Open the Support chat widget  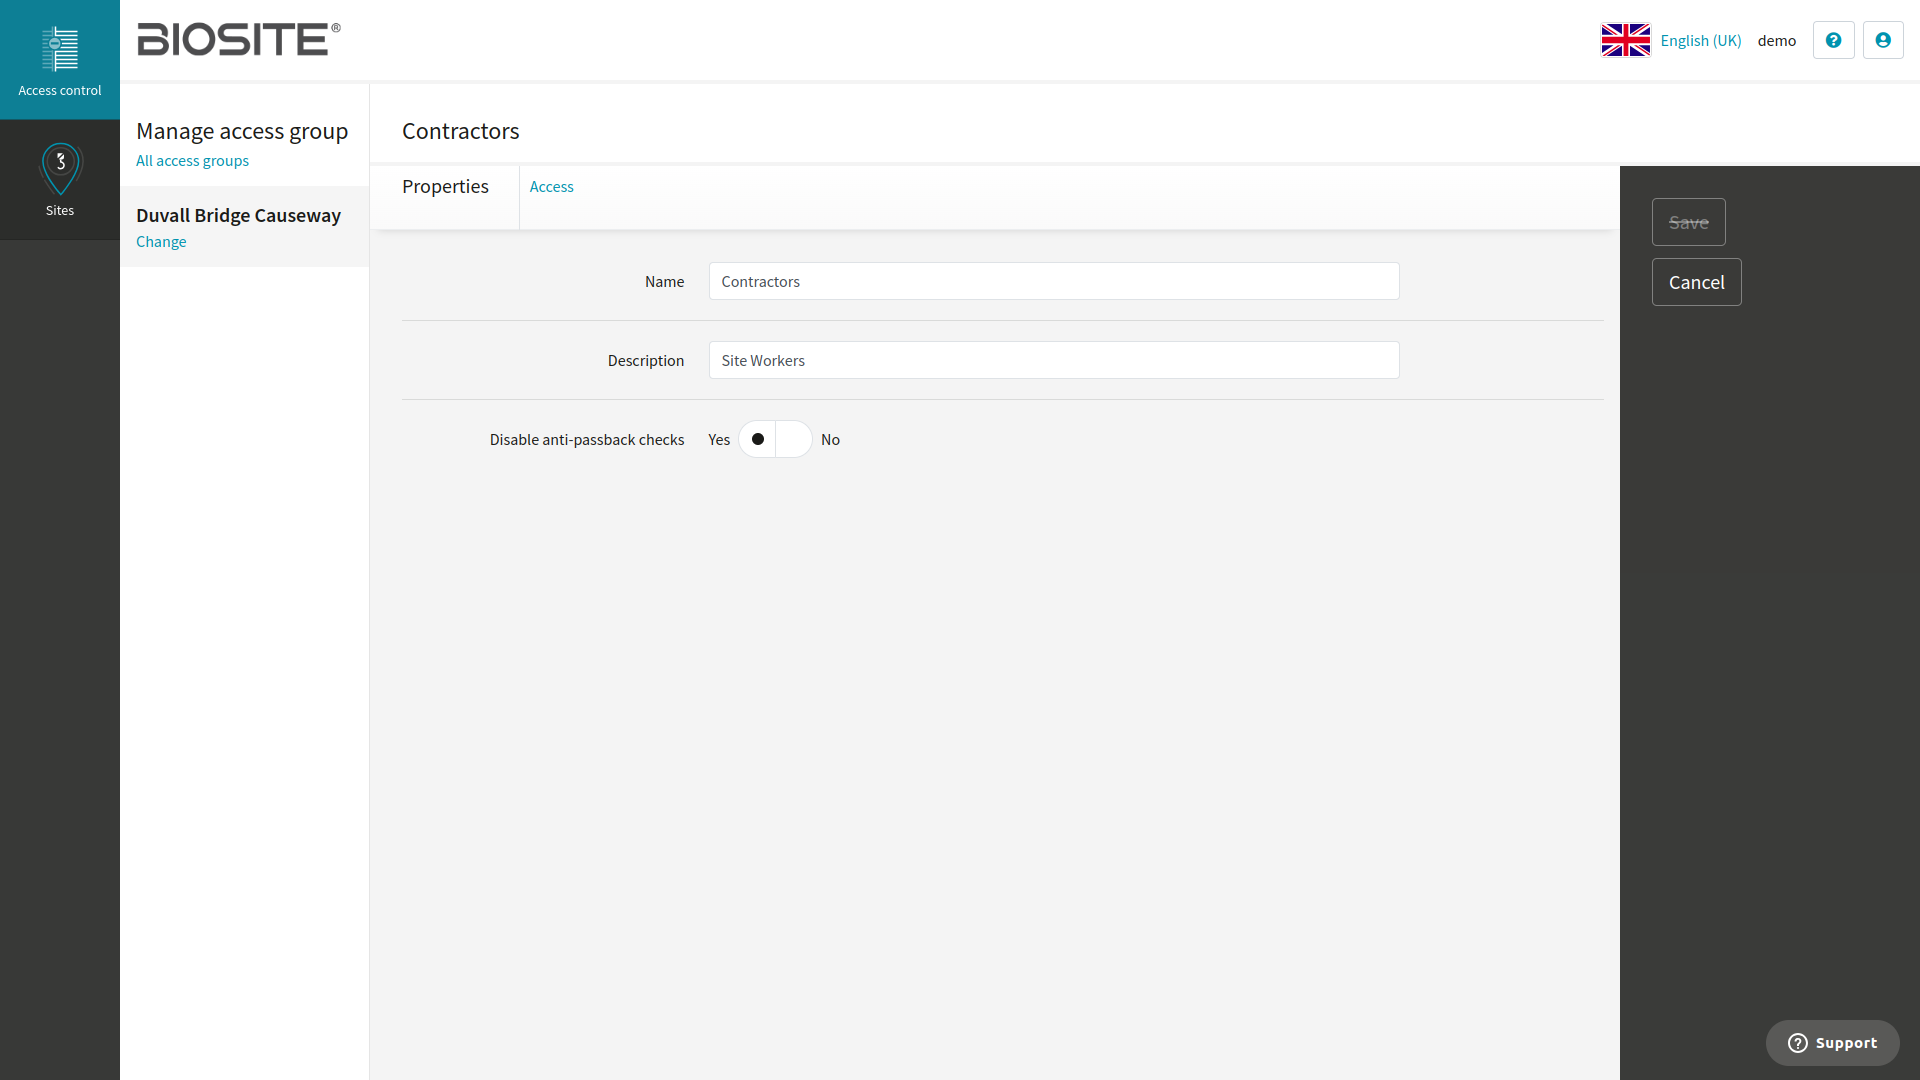[1832, 1043]
